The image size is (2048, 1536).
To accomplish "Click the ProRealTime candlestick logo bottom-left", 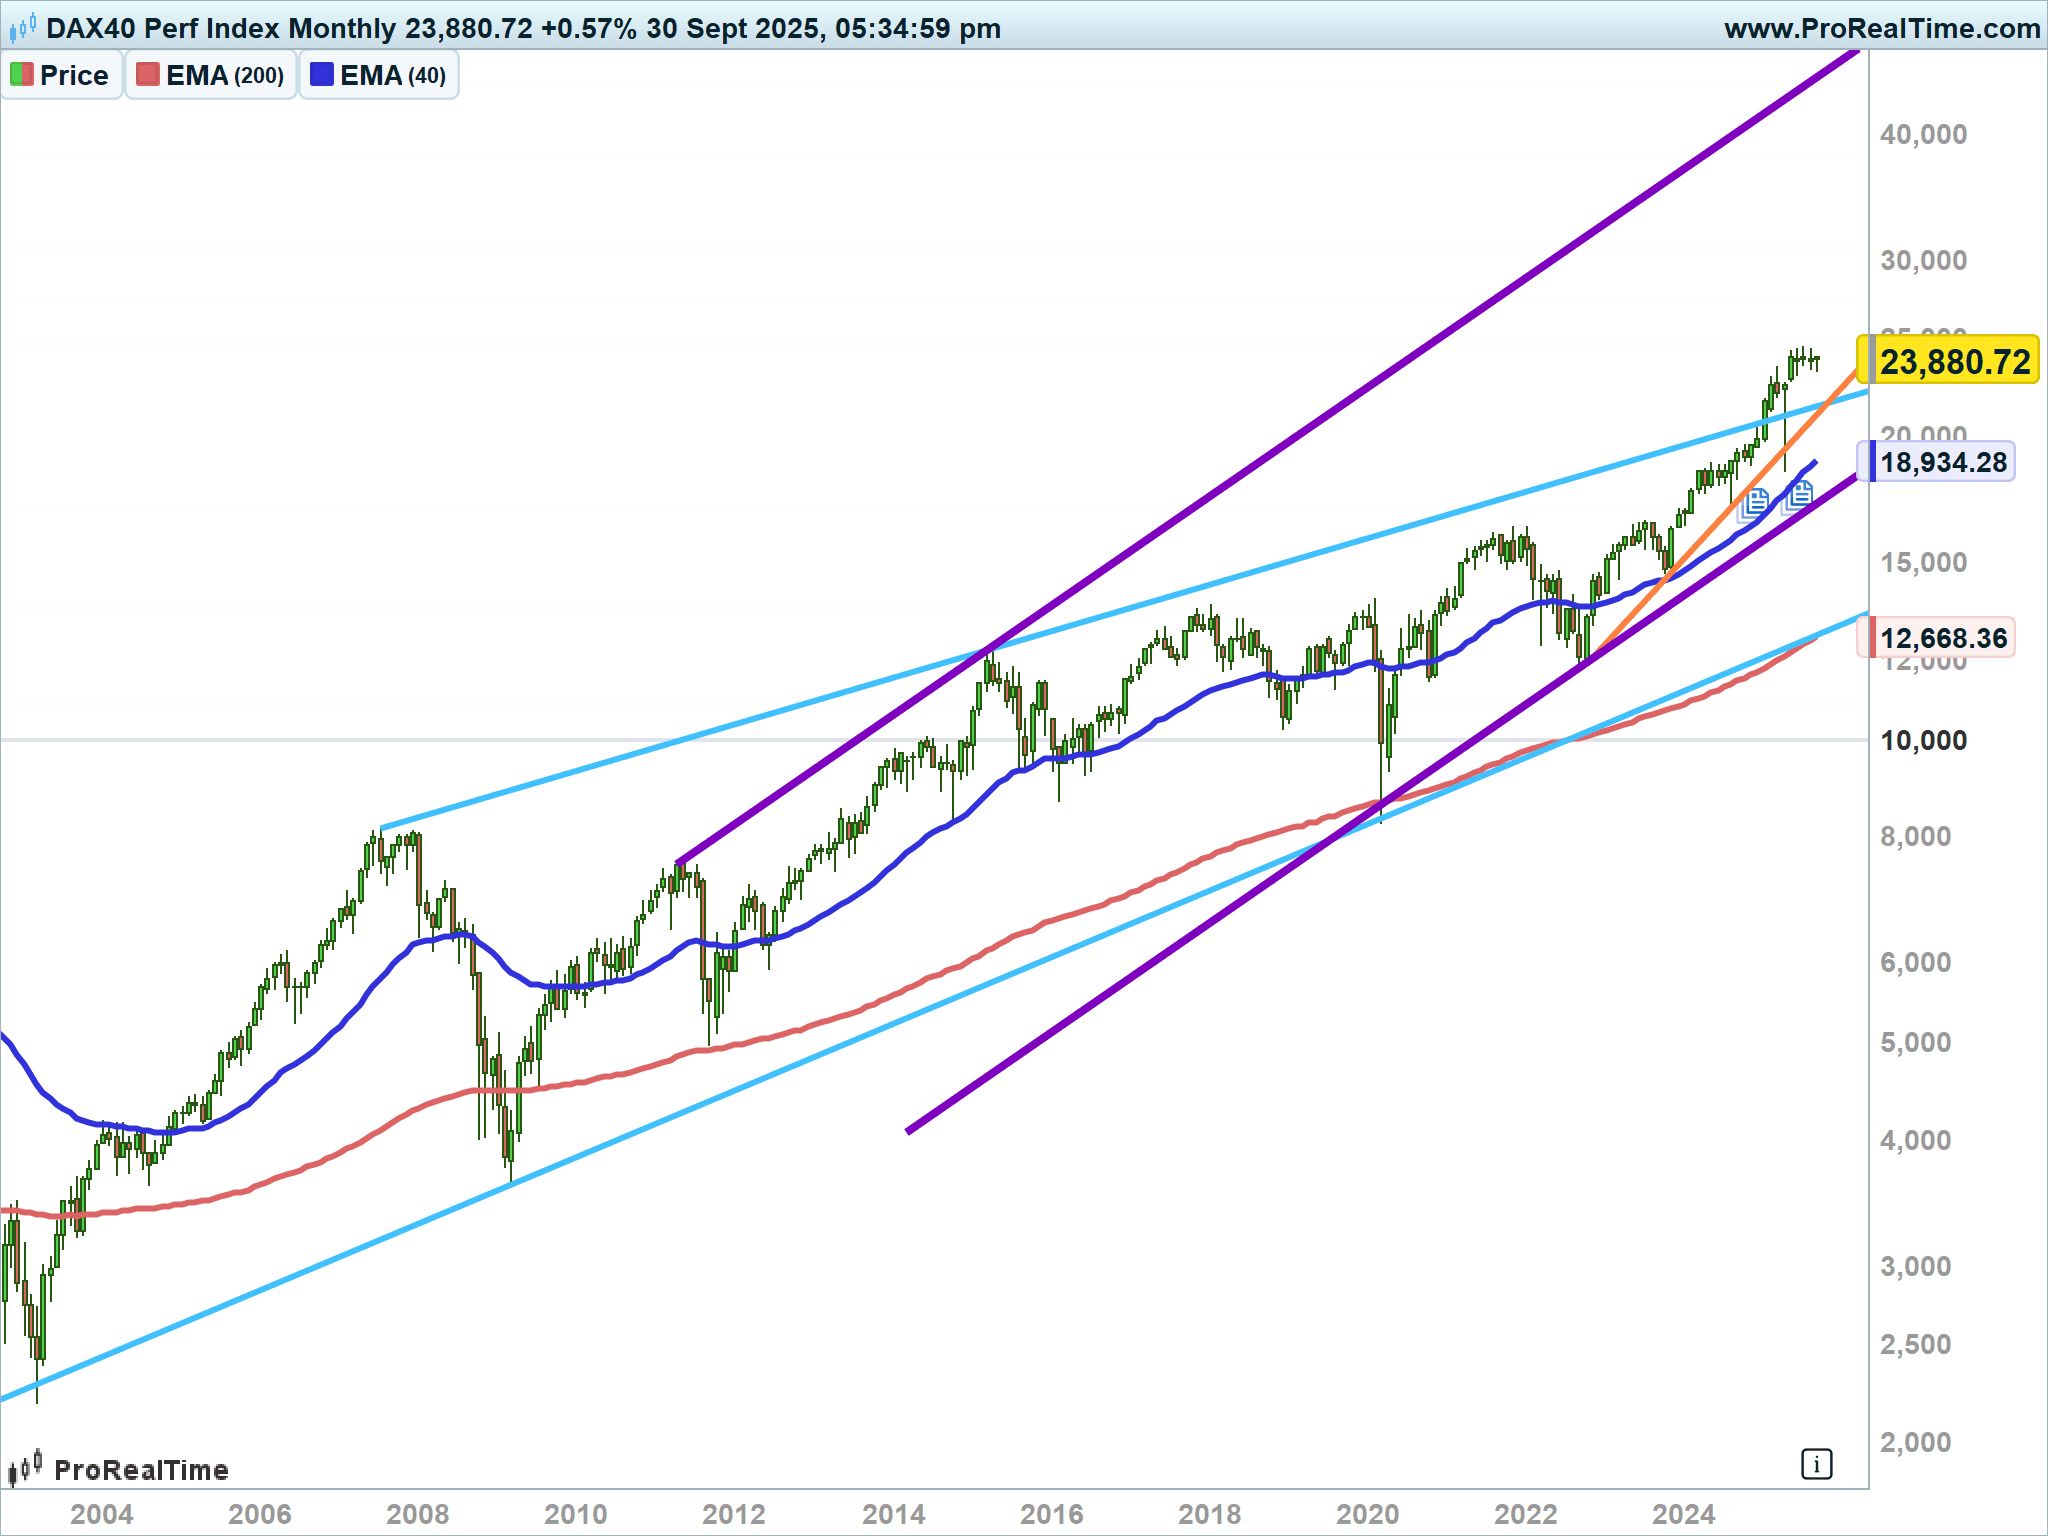I will click(26, 1468).
